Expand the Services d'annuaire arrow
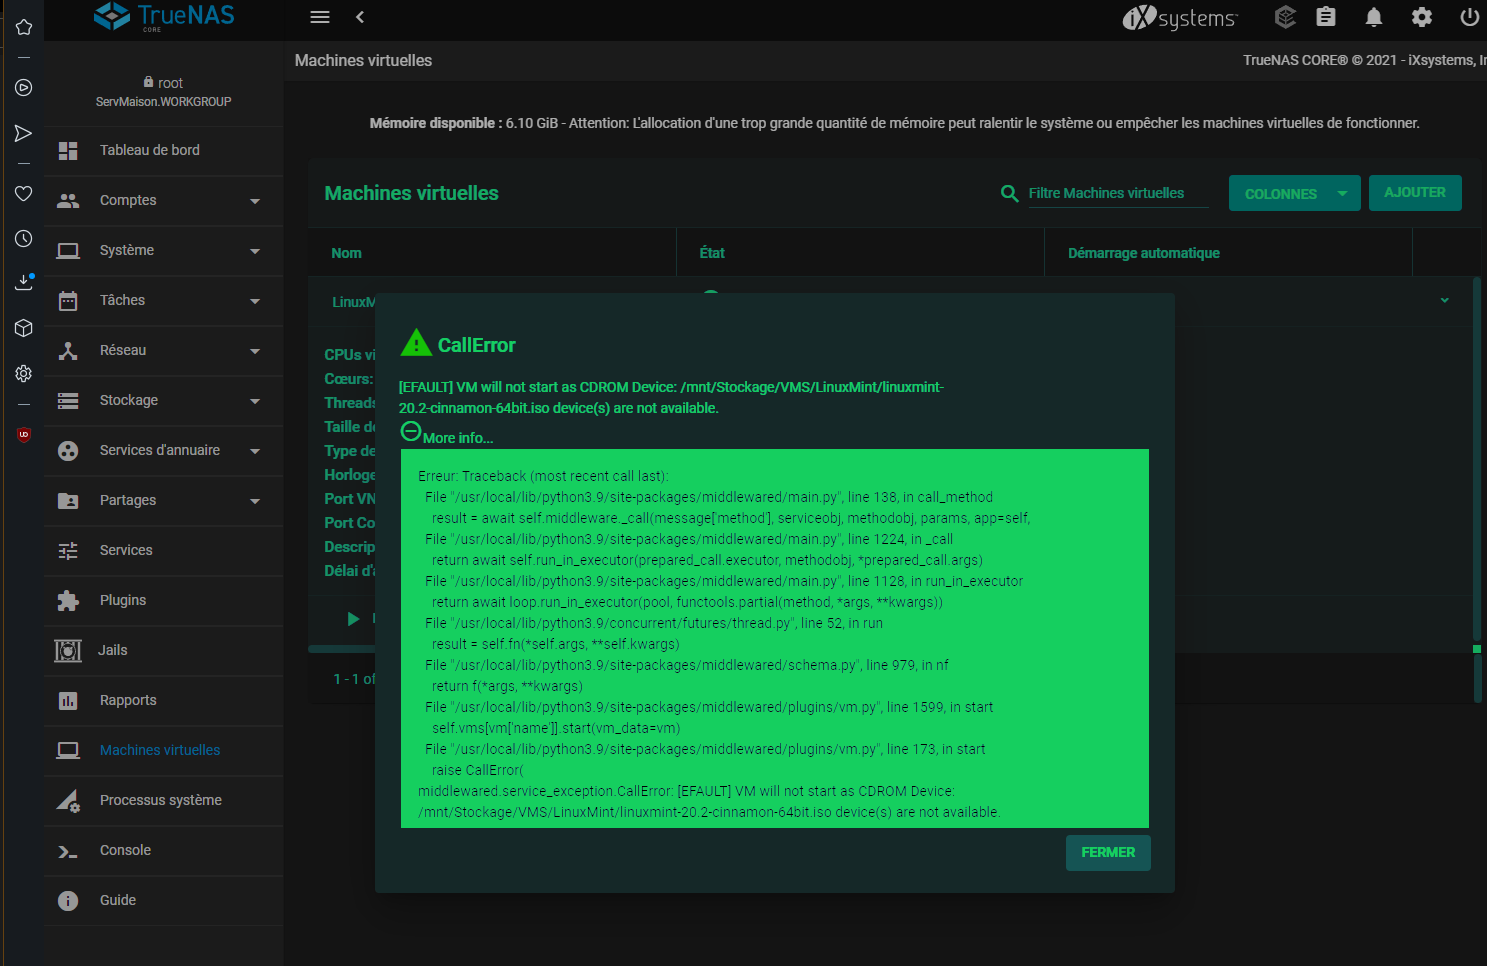The image size is (1487, 966). pos(255,451)
